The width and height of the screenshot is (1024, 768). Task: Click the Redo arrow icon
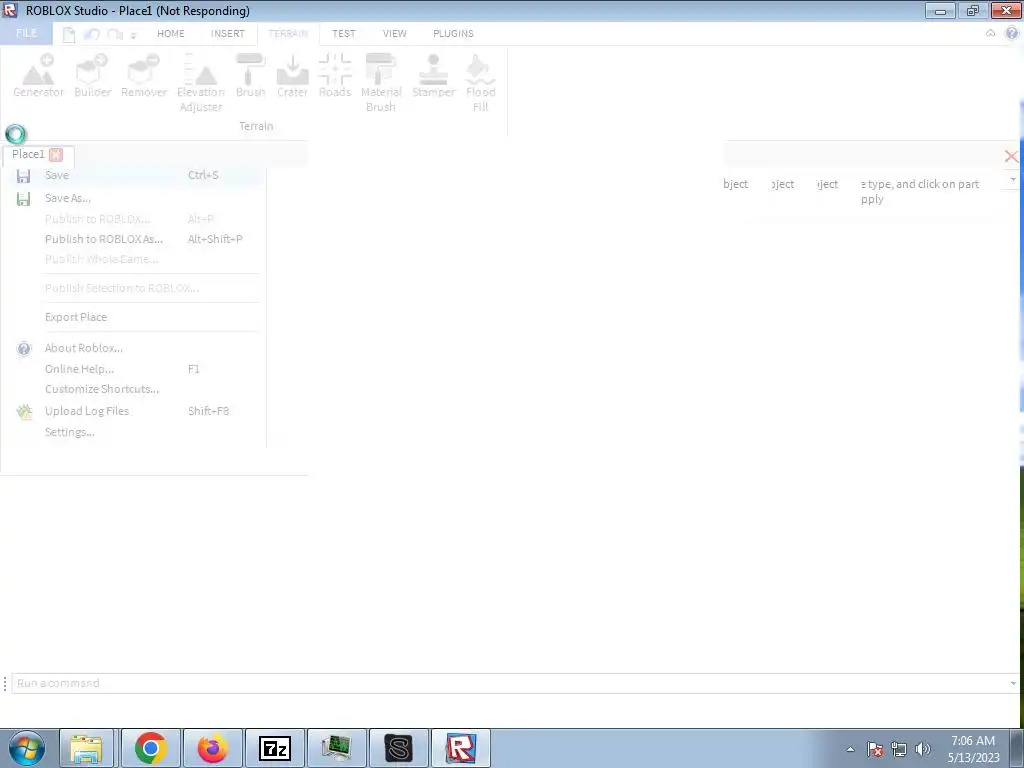coord(114,35)
